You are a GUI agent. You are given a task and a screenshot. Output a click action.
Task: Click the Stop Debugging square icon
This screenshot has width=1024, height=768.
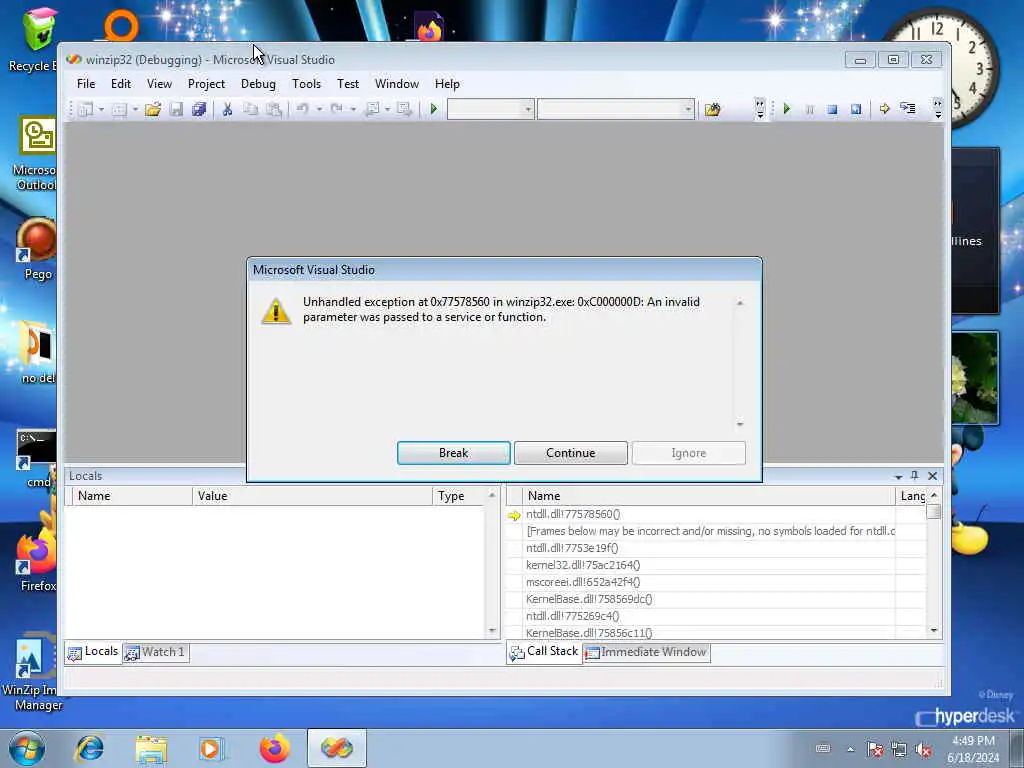pyautogui.click(x=832, y=109)
